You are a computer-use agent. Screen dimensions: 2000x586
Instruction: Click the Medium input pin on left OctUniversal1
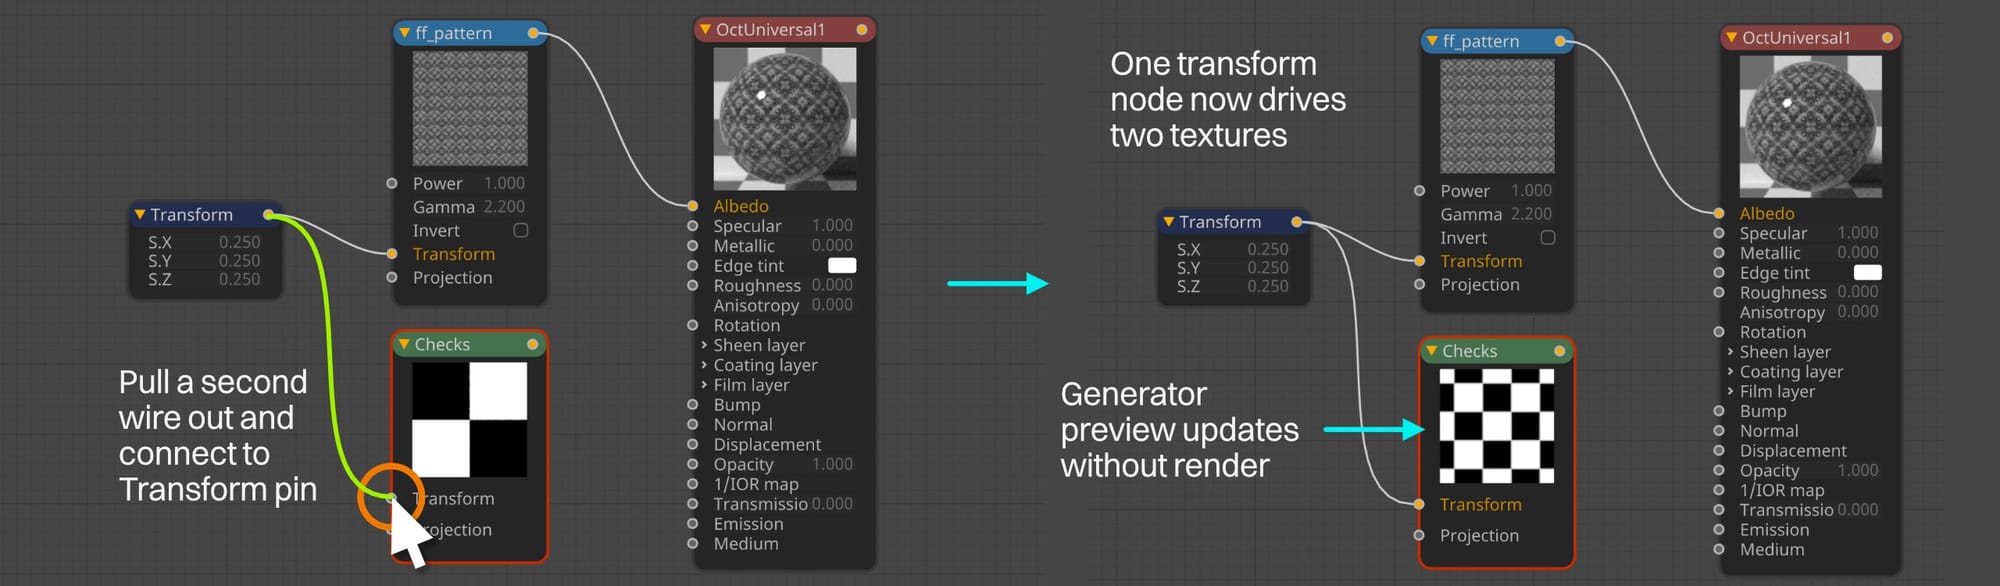point(692,543)
